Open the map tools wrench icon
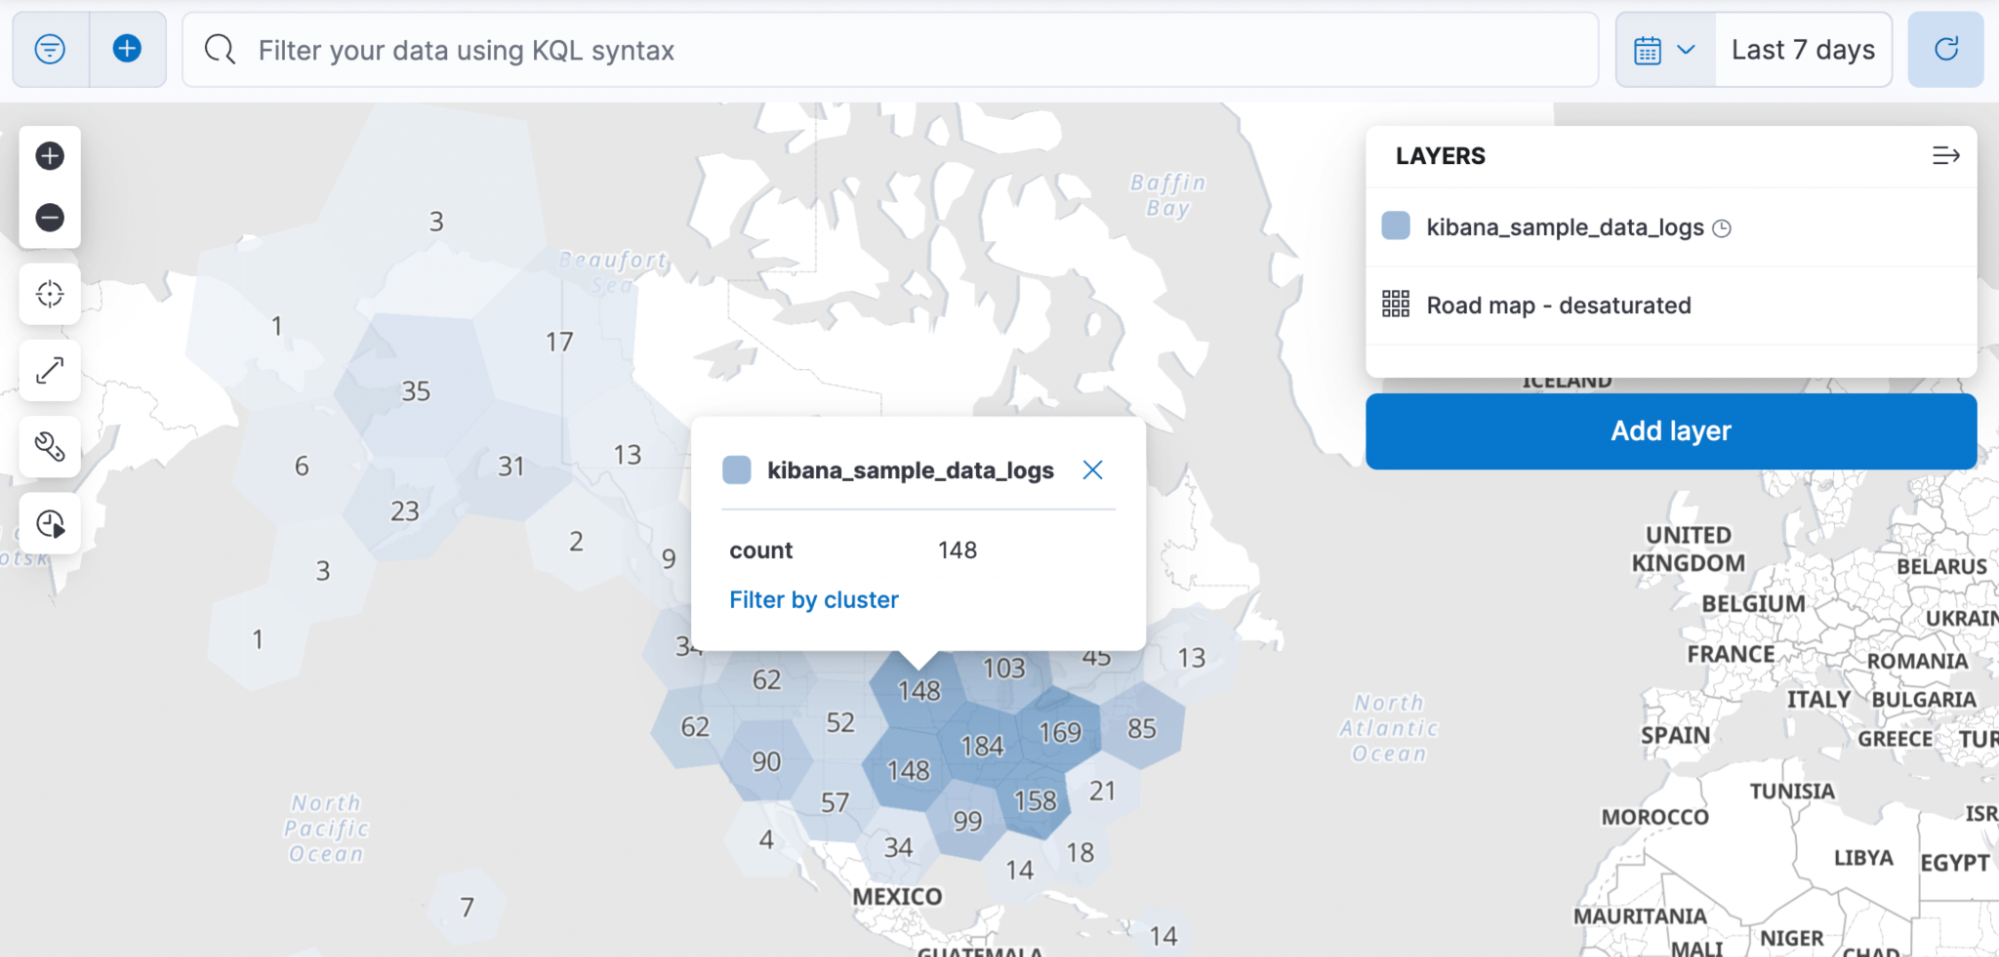Screen dimensions: 1999x957 coord(49,447)
